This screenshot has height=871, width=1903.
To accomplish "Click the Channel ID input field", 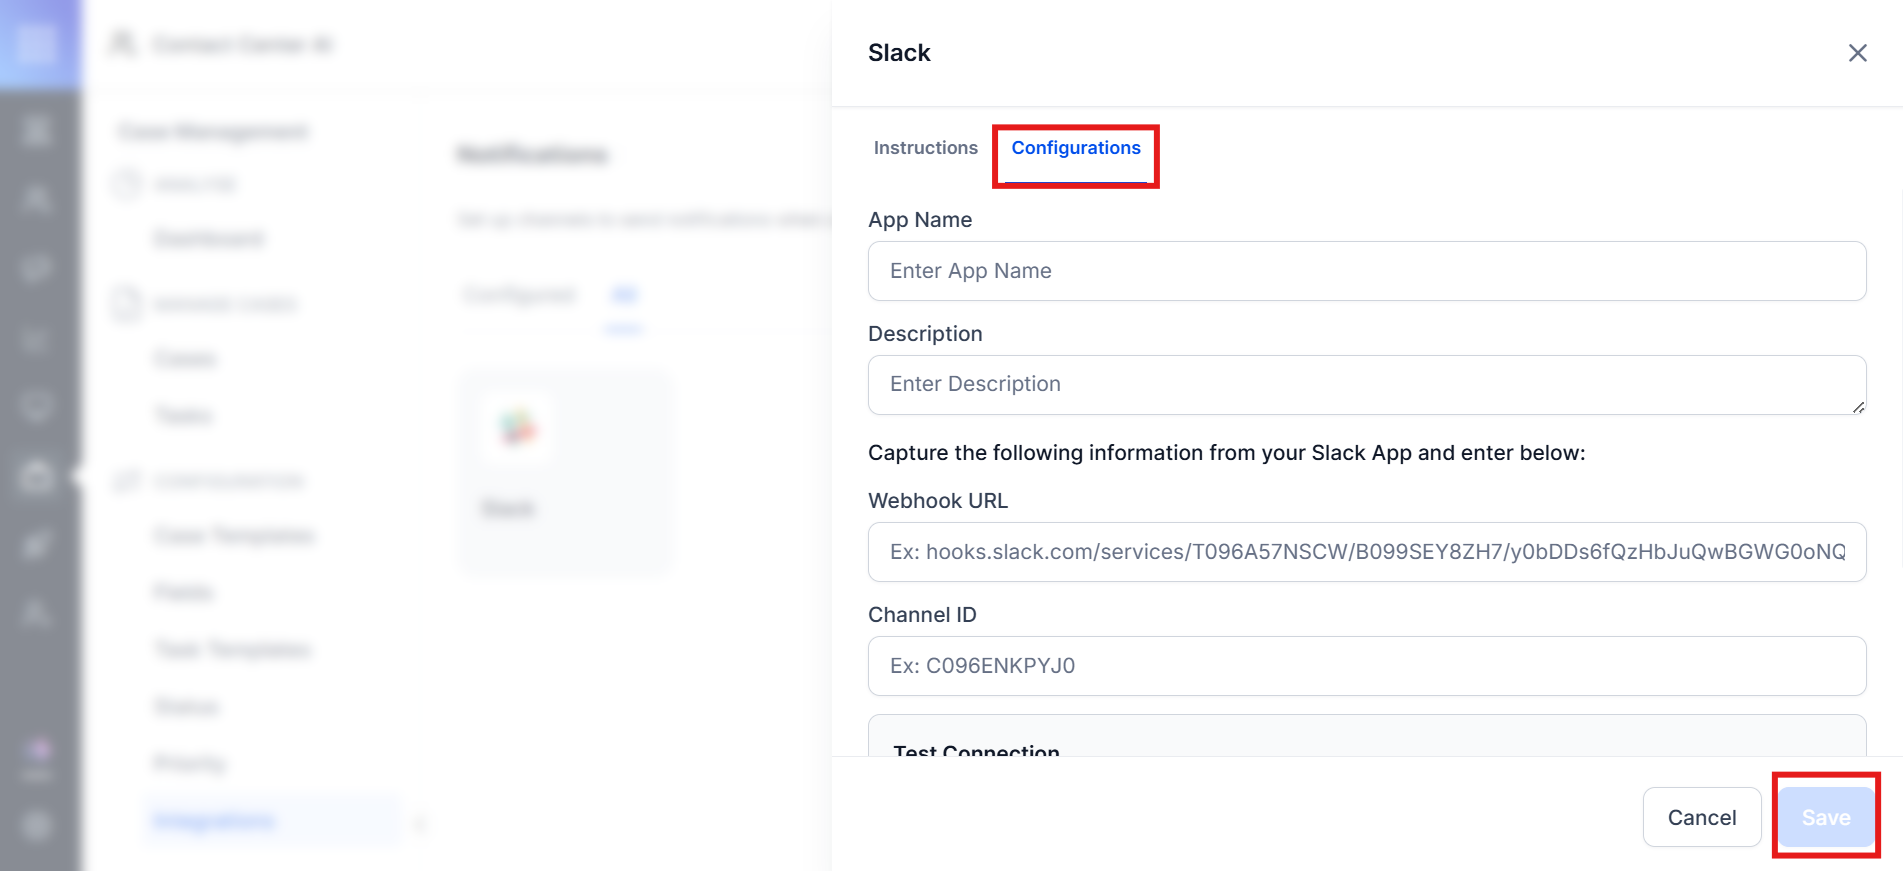I will pos(1366,666).
